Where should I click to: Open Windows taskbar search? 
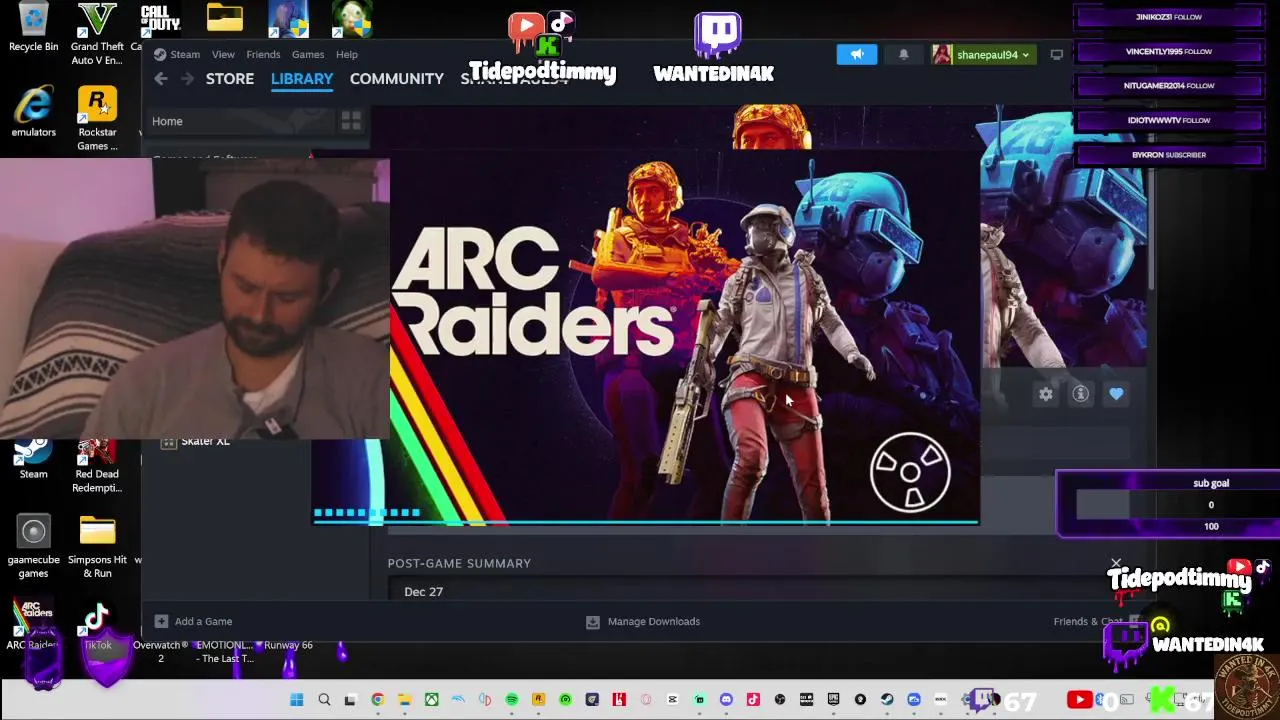coord(324,700)
